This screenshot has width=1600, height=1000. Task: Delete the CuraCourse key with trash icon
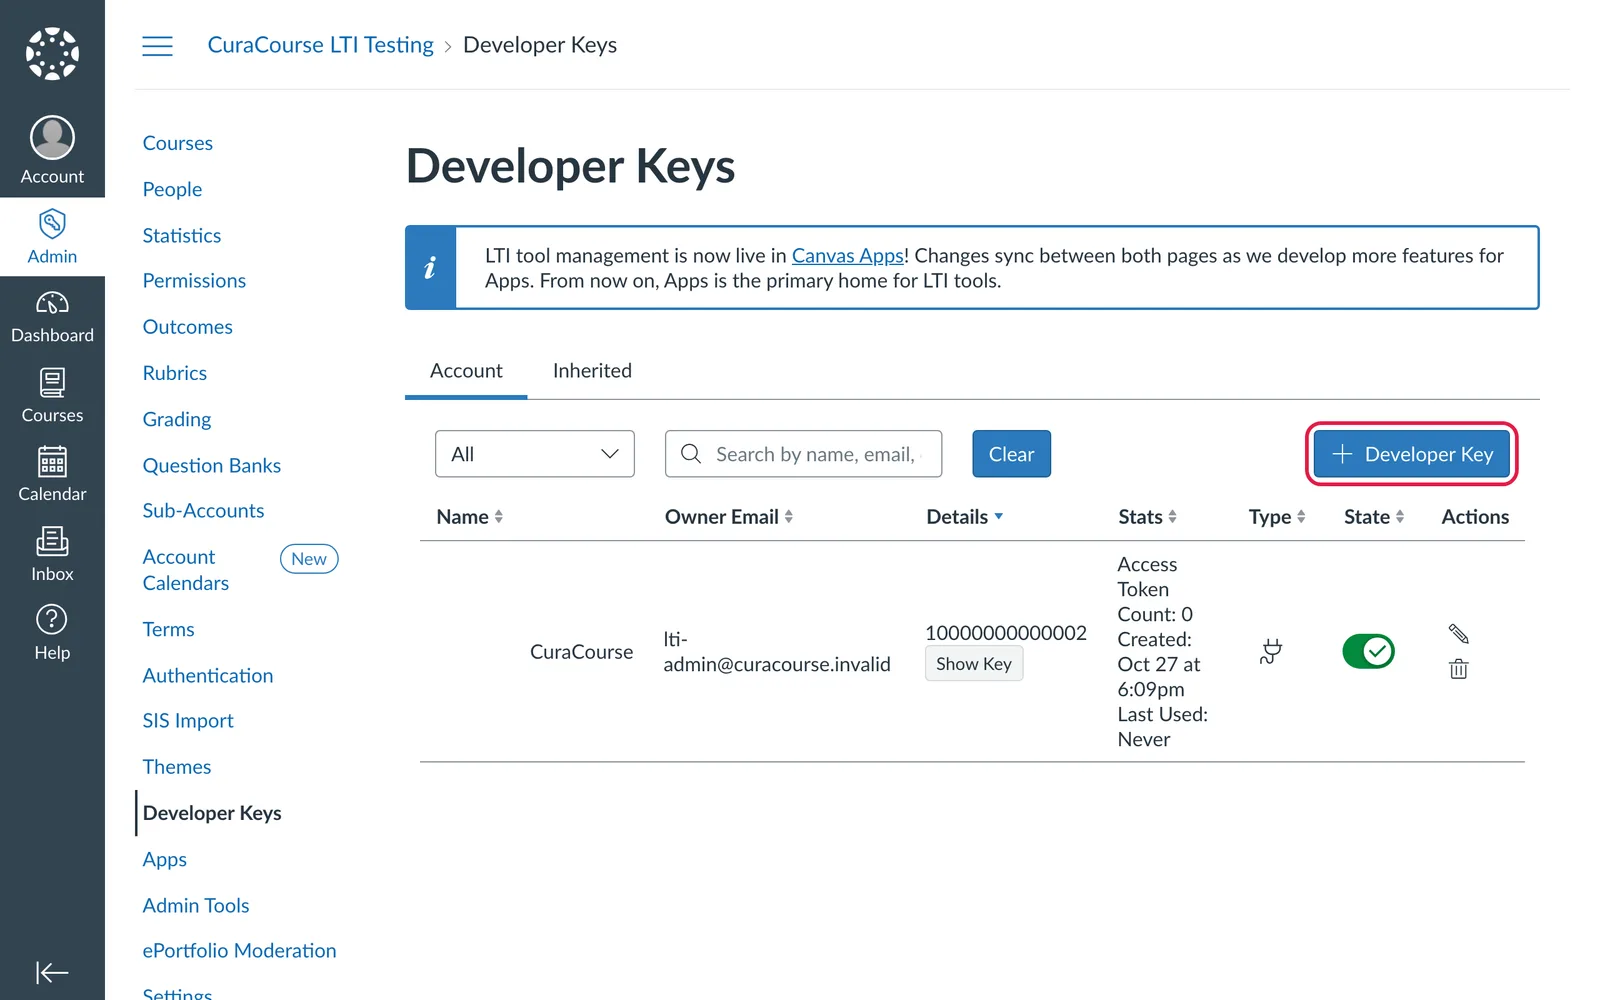click(1458, 669)
